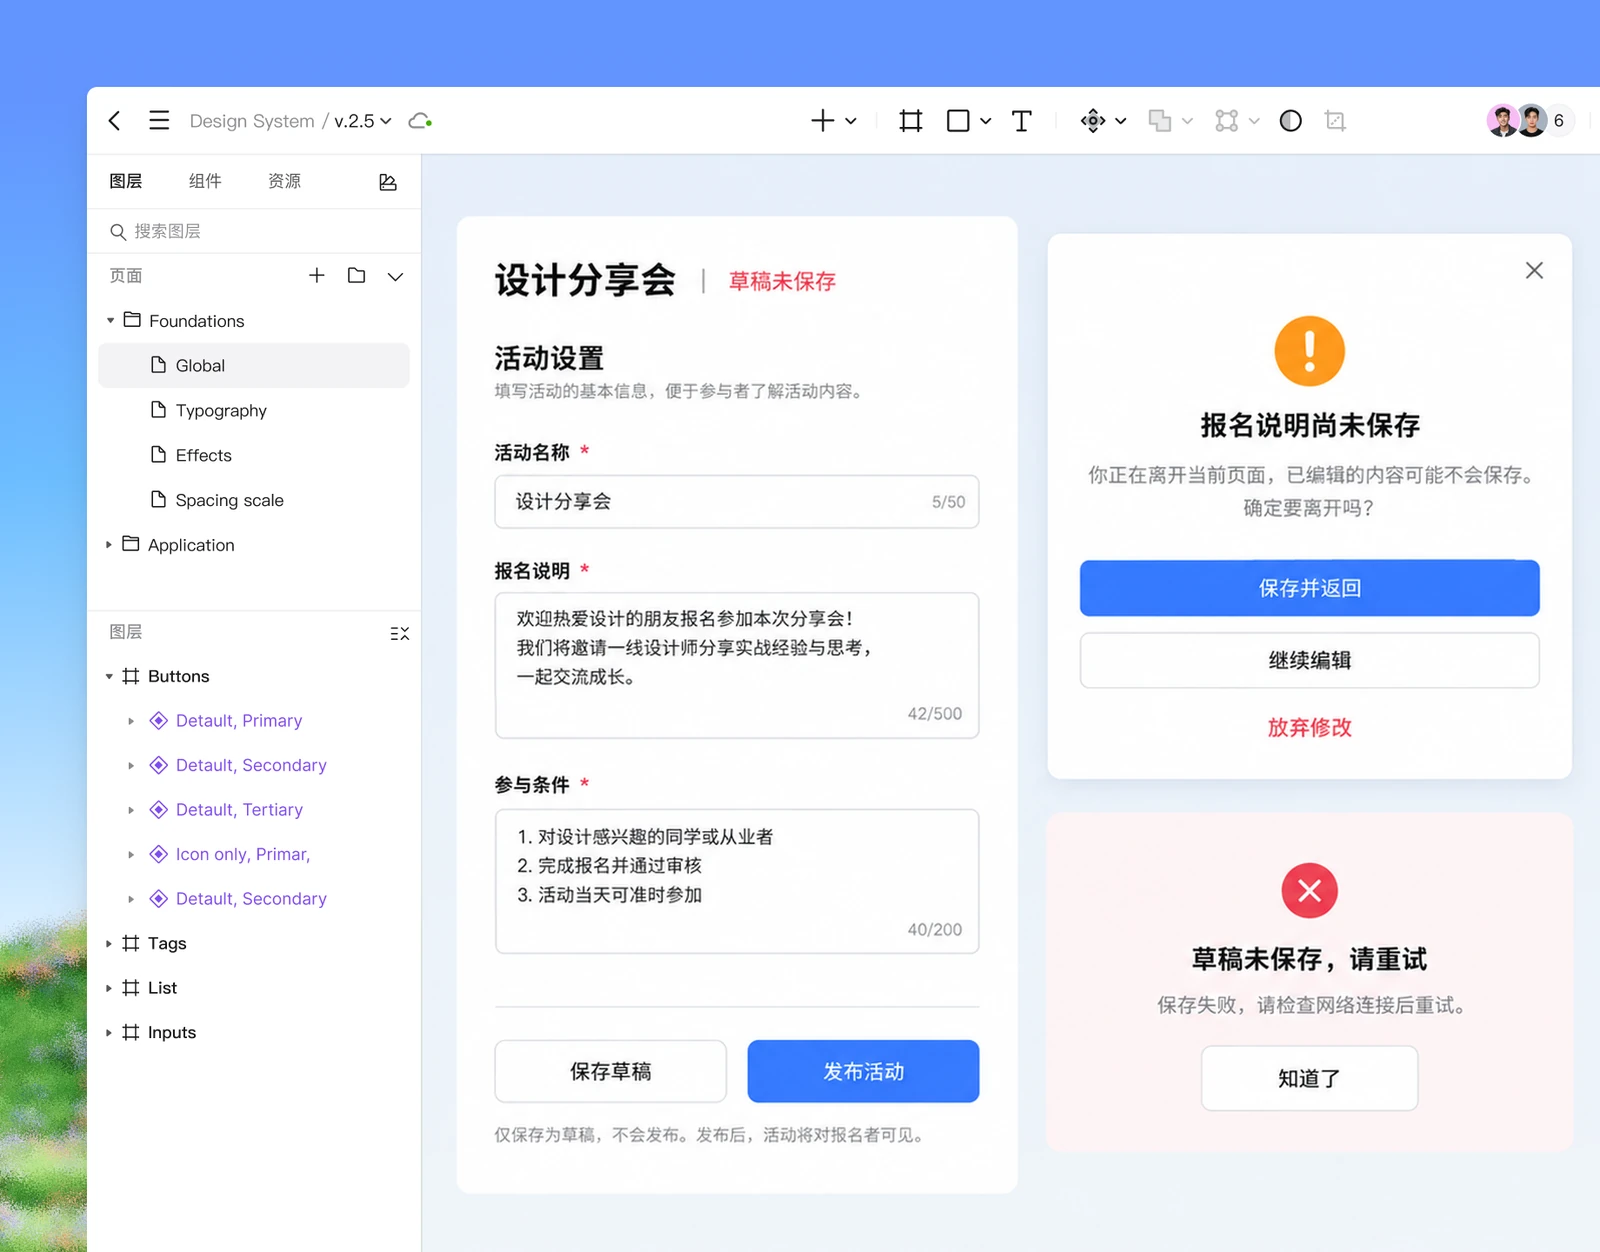Click the Foundations folder icon
This screenshot has height=1252, width=1600.
[132, 320]
